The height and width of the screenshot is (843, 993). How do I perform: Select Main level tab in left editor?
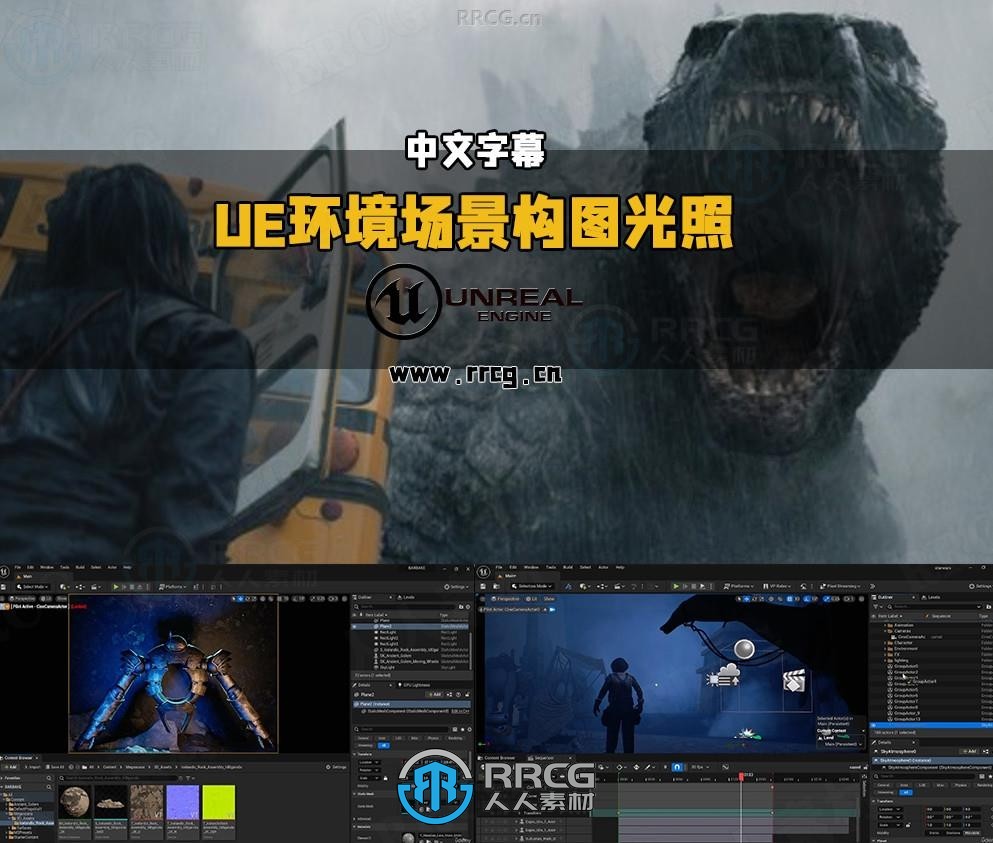click(27, 576)
